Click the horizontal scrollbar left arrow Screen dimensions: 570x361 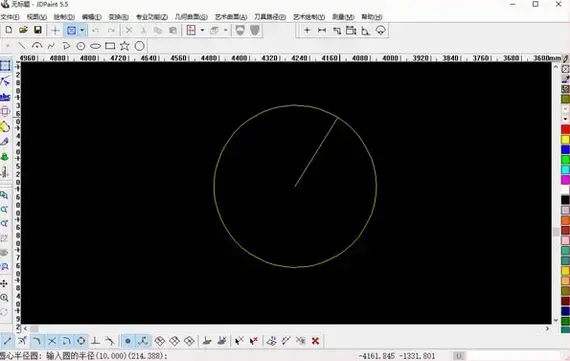point(25,329)
